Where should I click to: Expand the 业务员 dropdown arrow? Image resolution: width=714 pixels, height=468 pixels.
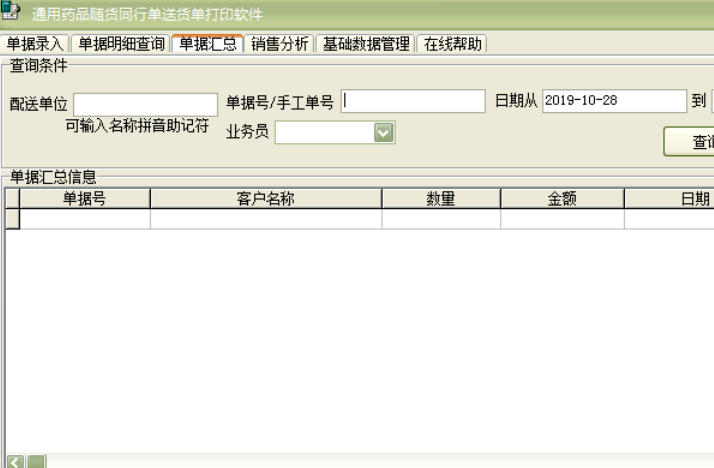point(384,132)
